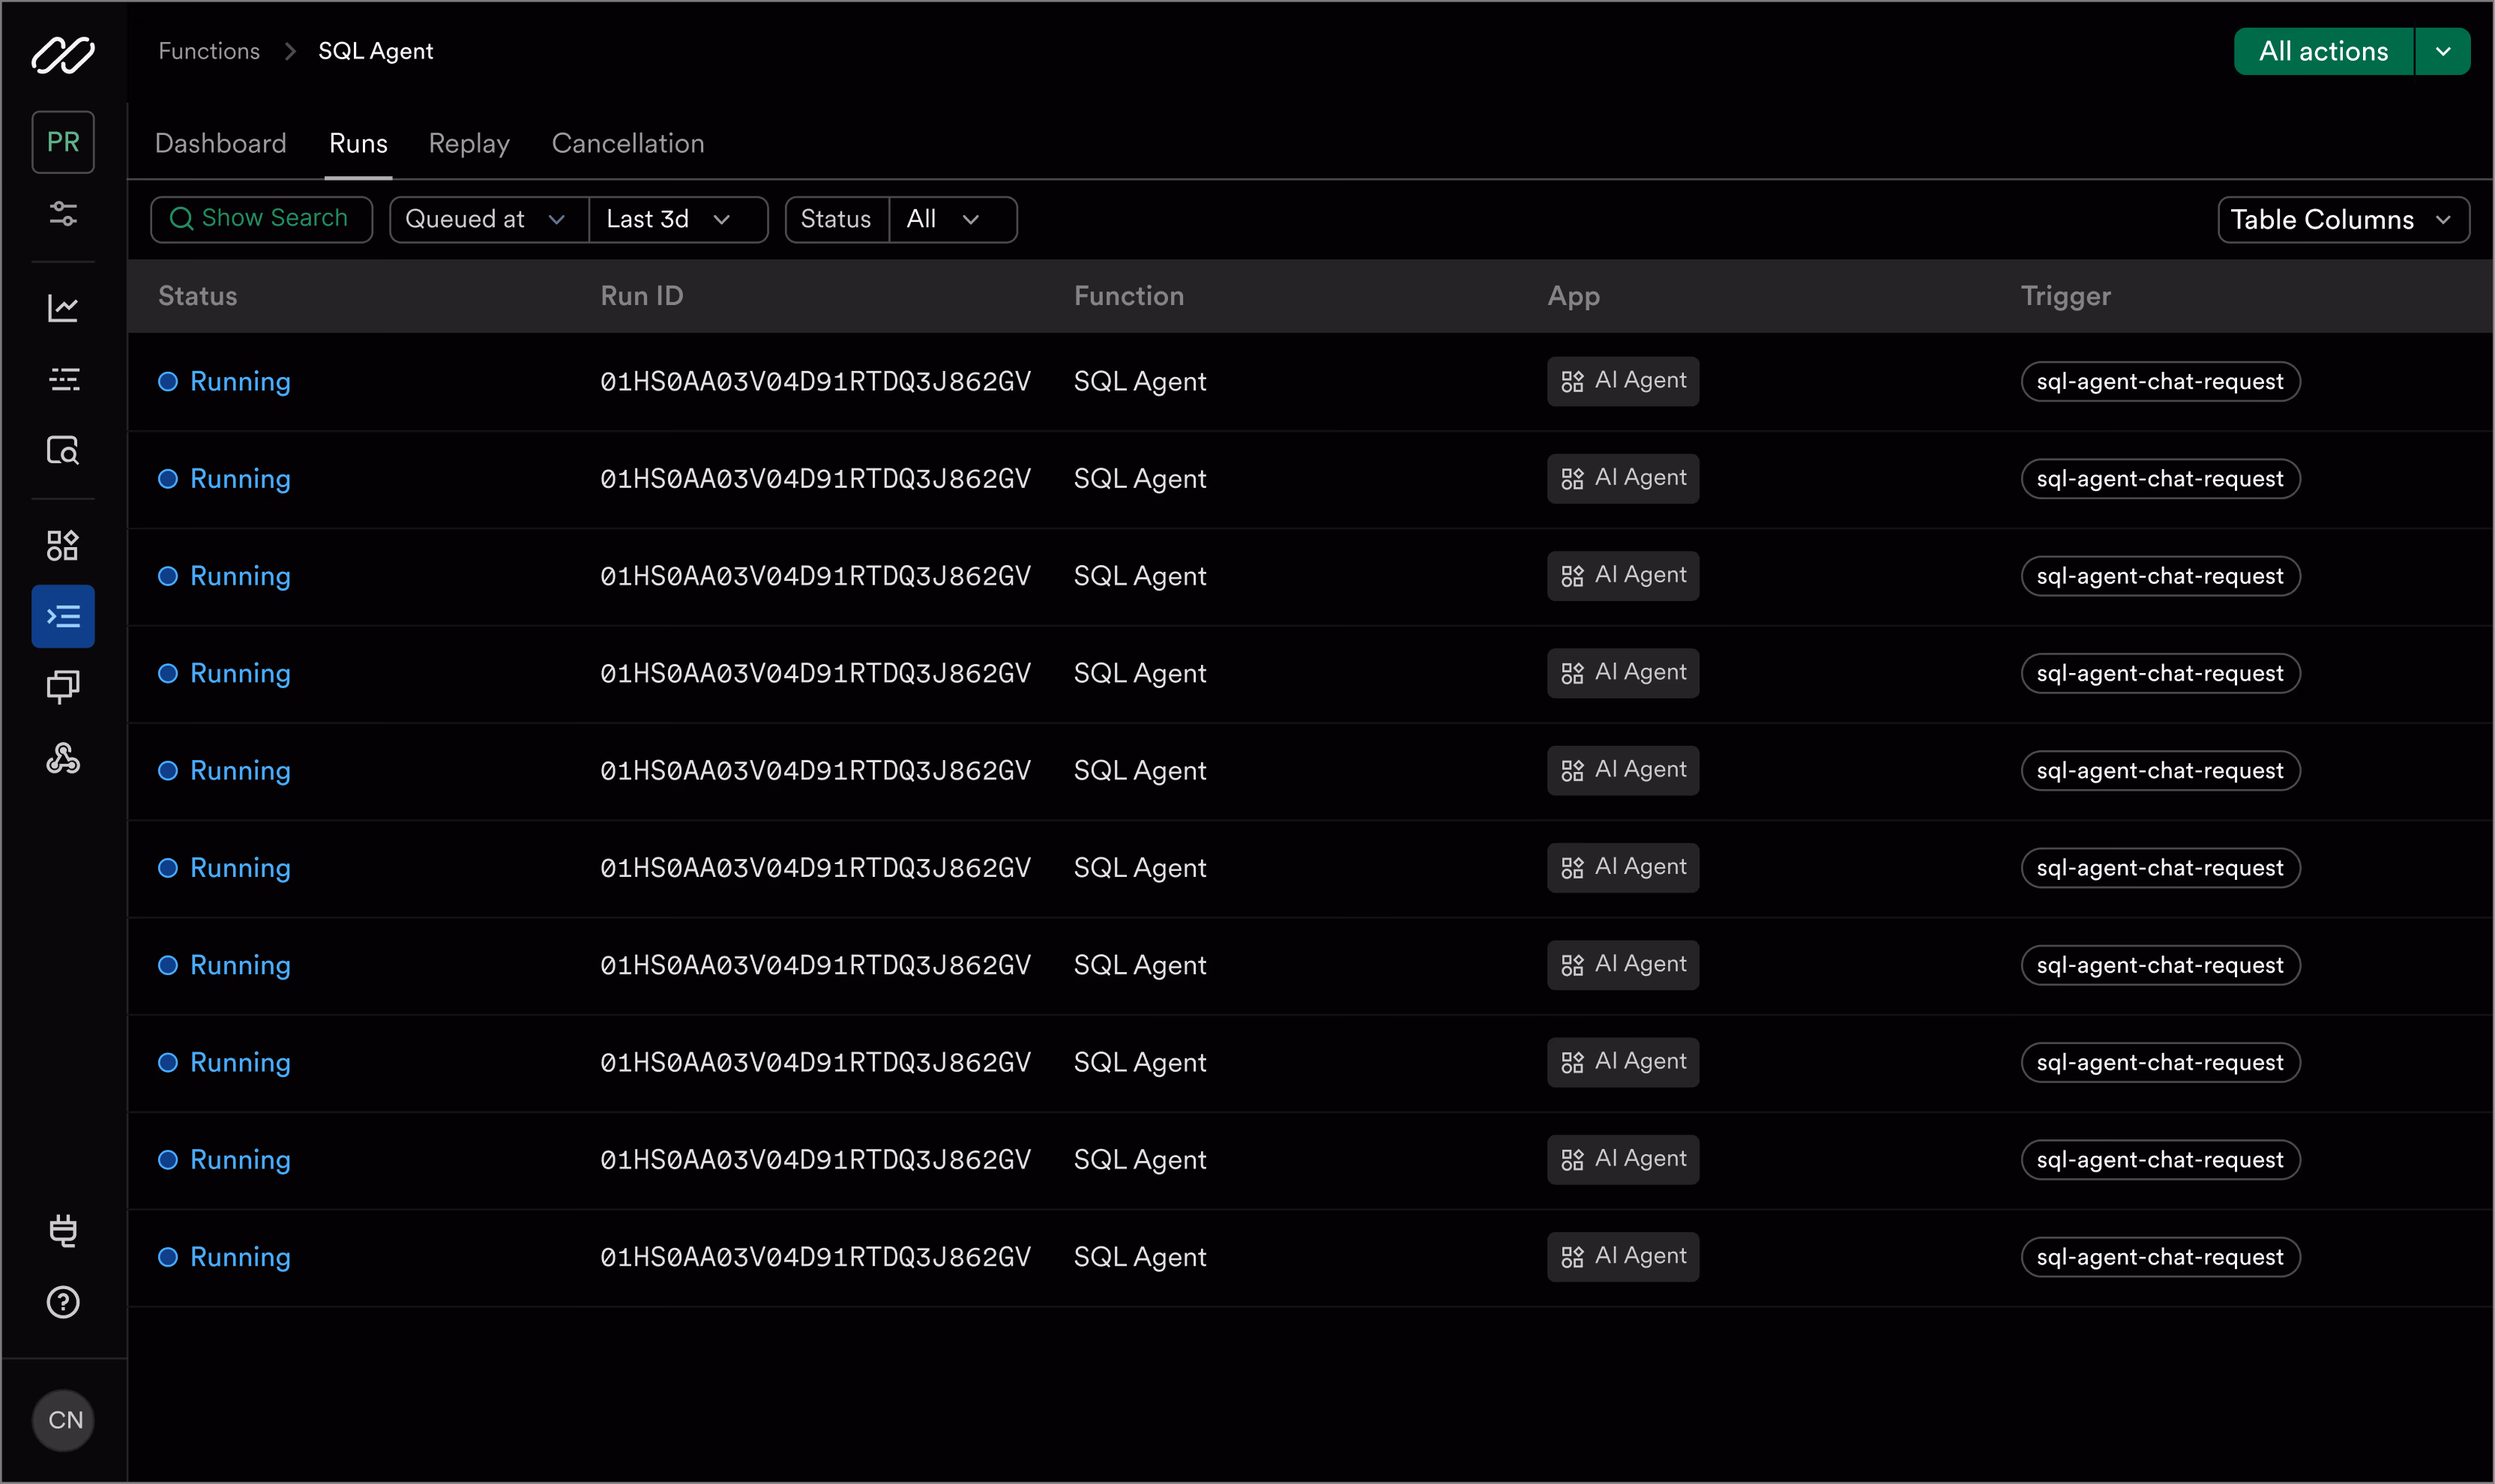This screenshot has height=1484, width=2495.
Task: Open the runs list icon in sidebar
Action: pyautogui.click(x=63, y=379)
